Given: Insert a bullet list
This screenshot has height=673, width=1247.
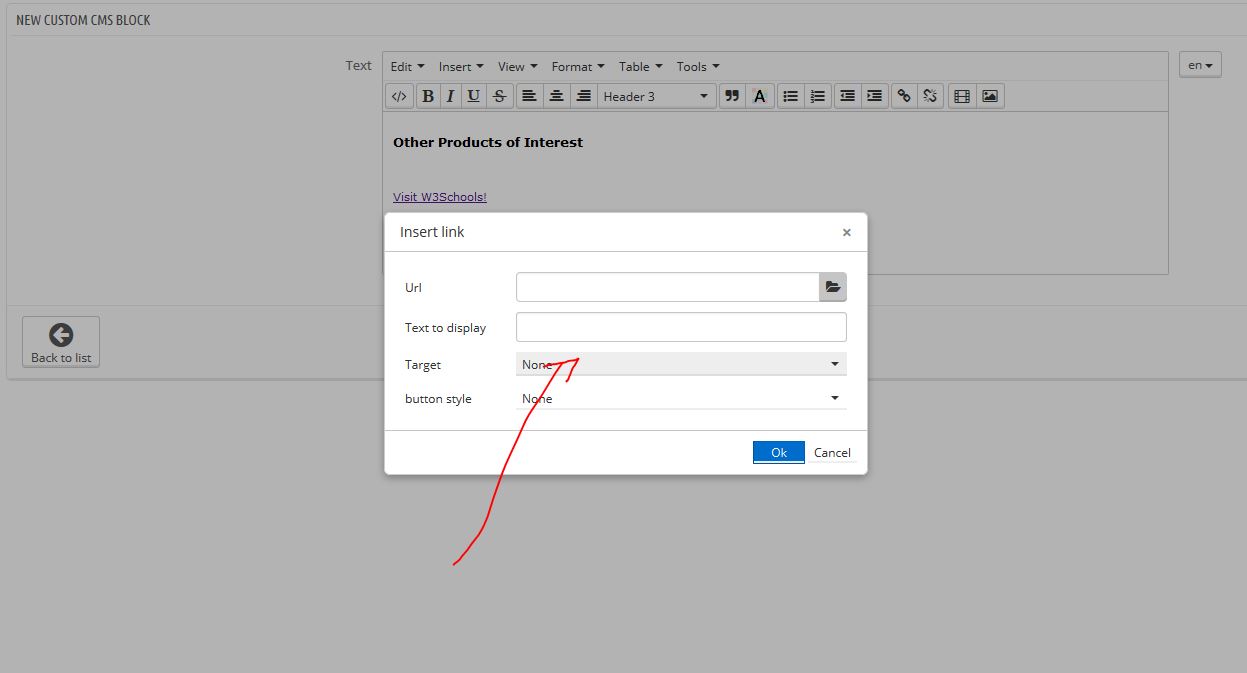Looking at the screenshot, I should point(791,96).
